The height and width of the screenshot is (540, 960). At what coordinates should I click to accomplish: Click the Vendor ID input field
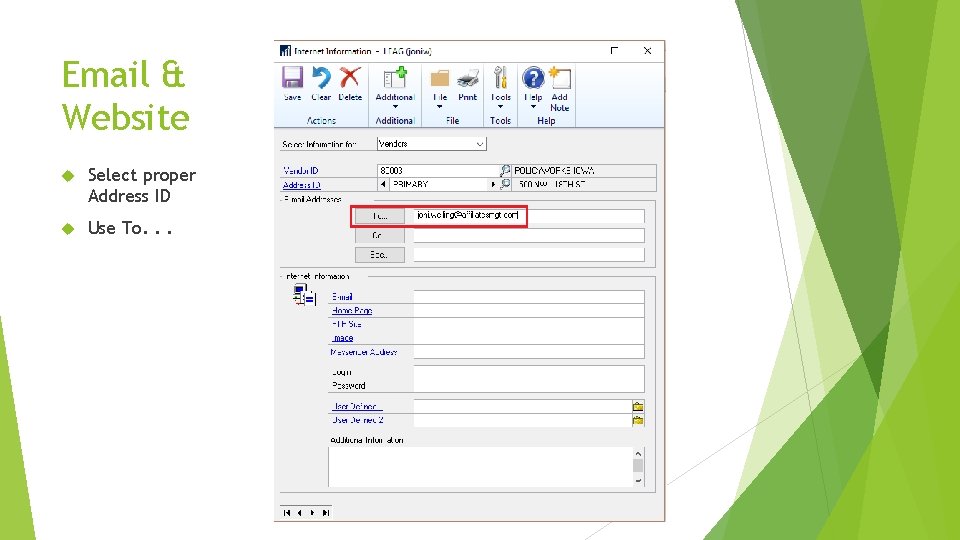[438, 170]
